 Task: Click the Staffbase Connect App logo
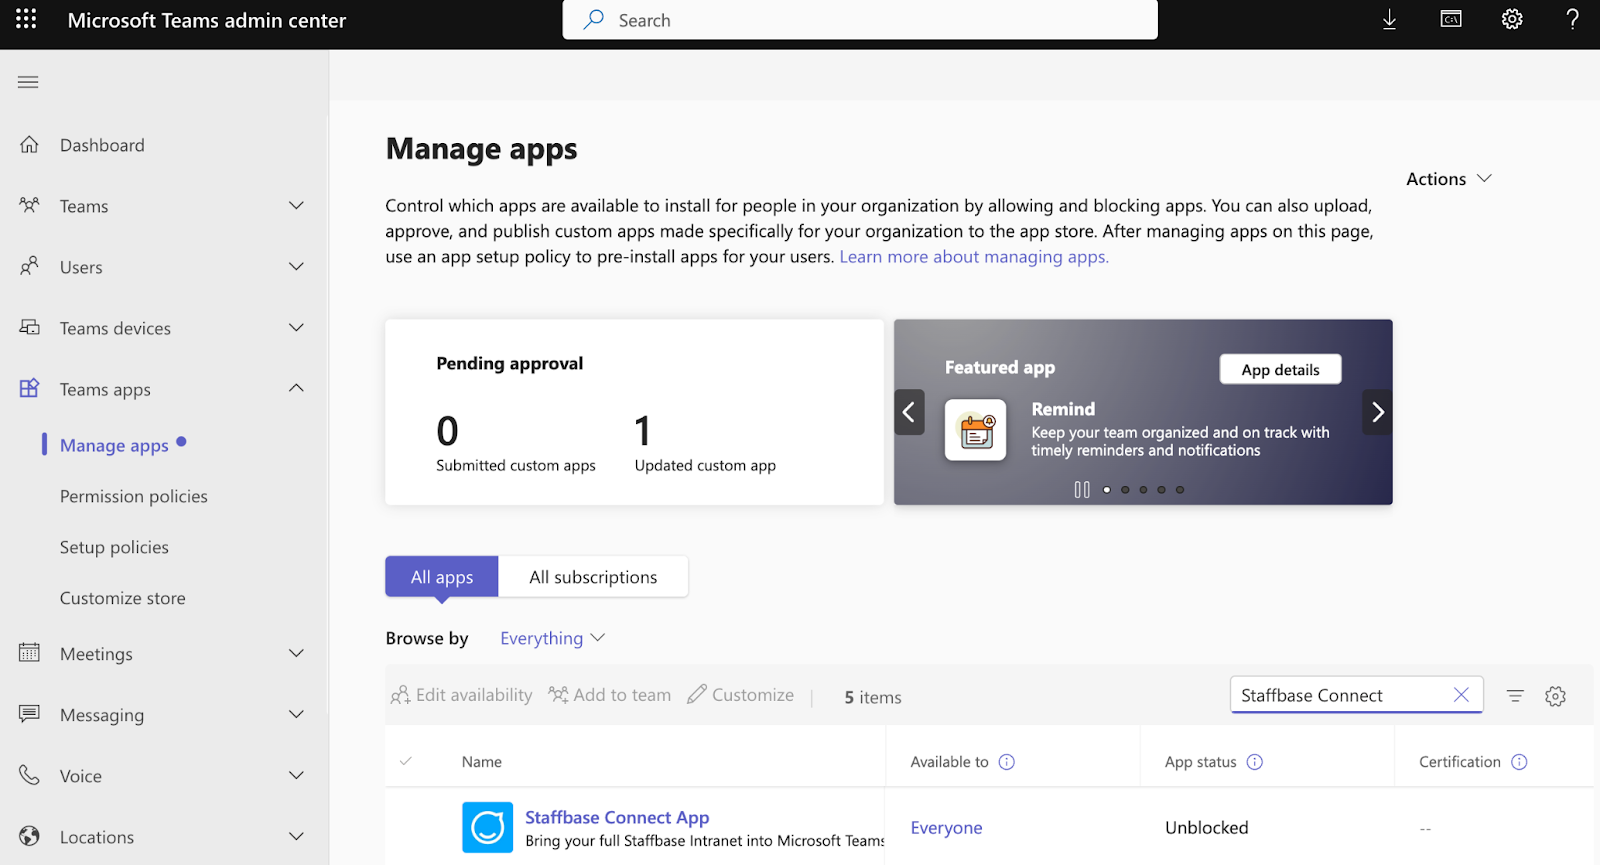point(487,827)
